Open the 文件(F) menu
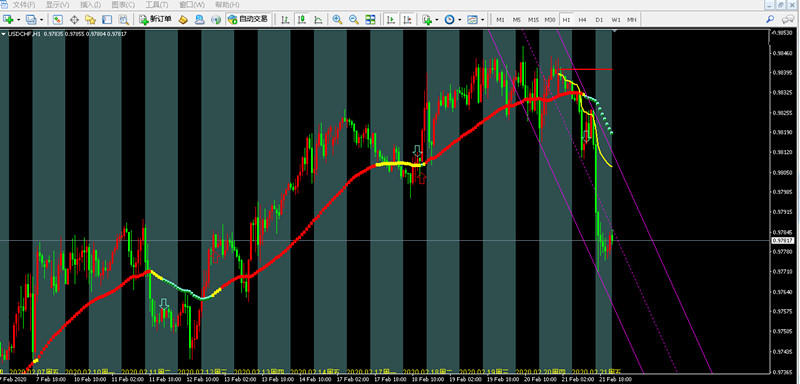 (24, 5)
